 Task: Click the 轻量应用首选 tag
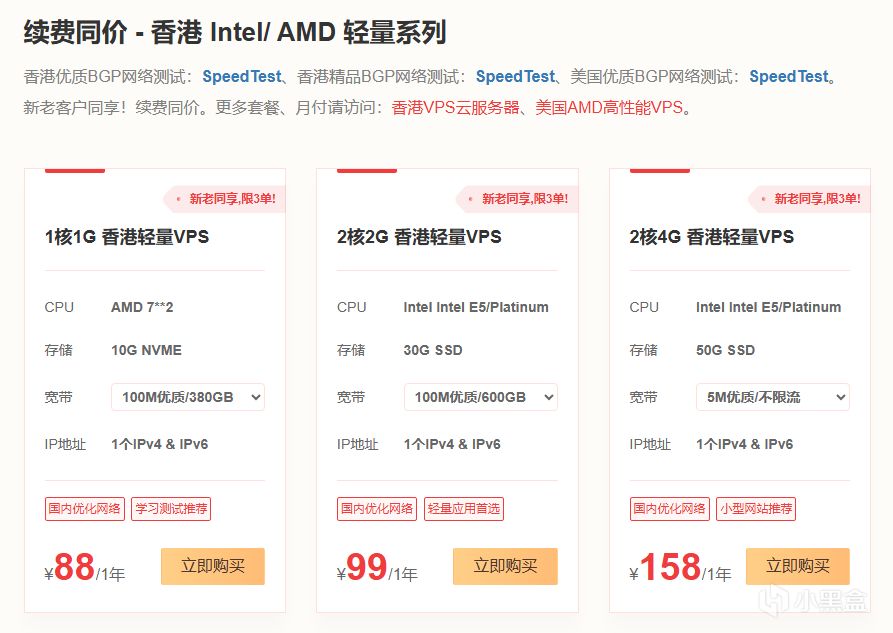(463, 509)
